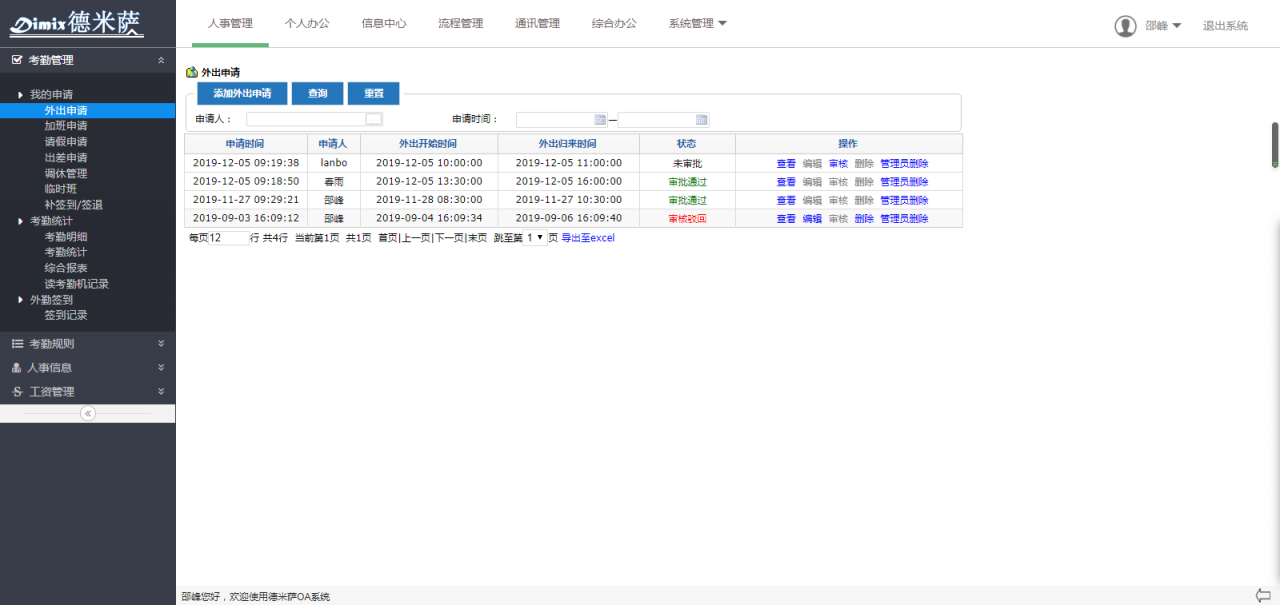The image size is (1280, 605).
Task: Click 导出至excel link
Action: (x=588, y=238)
